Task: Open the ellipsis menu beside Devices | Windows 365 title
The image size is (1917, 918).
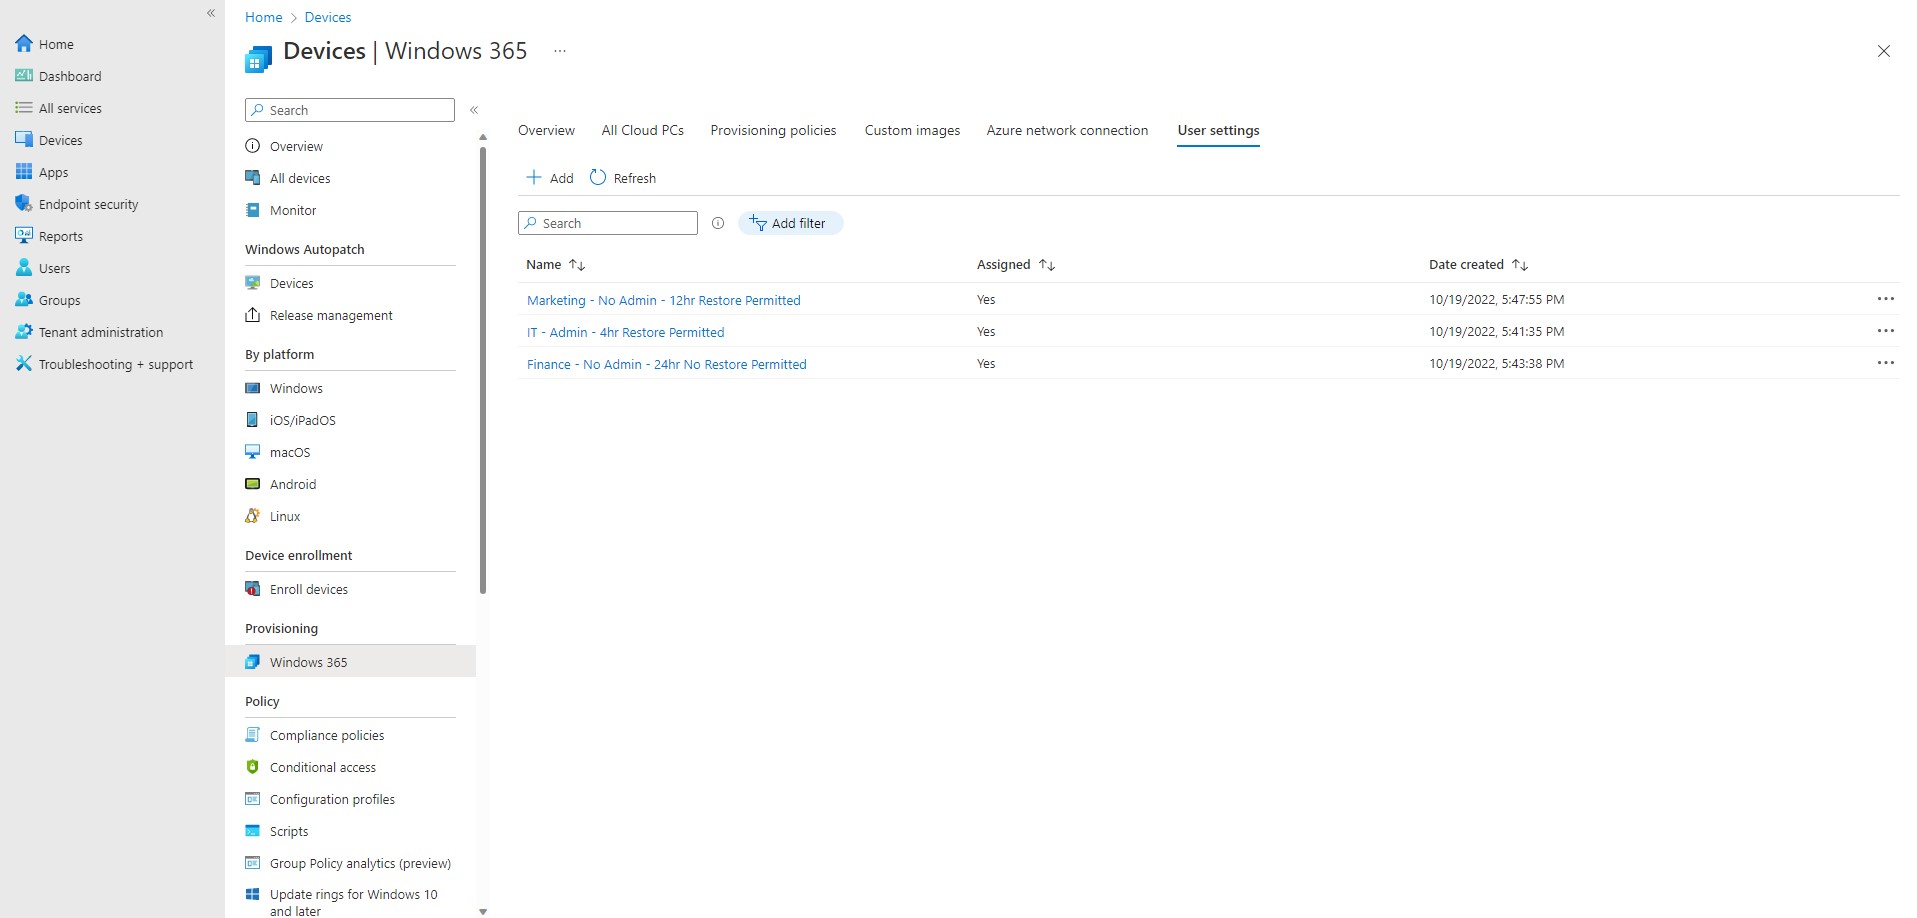Action: pos(559,51)
